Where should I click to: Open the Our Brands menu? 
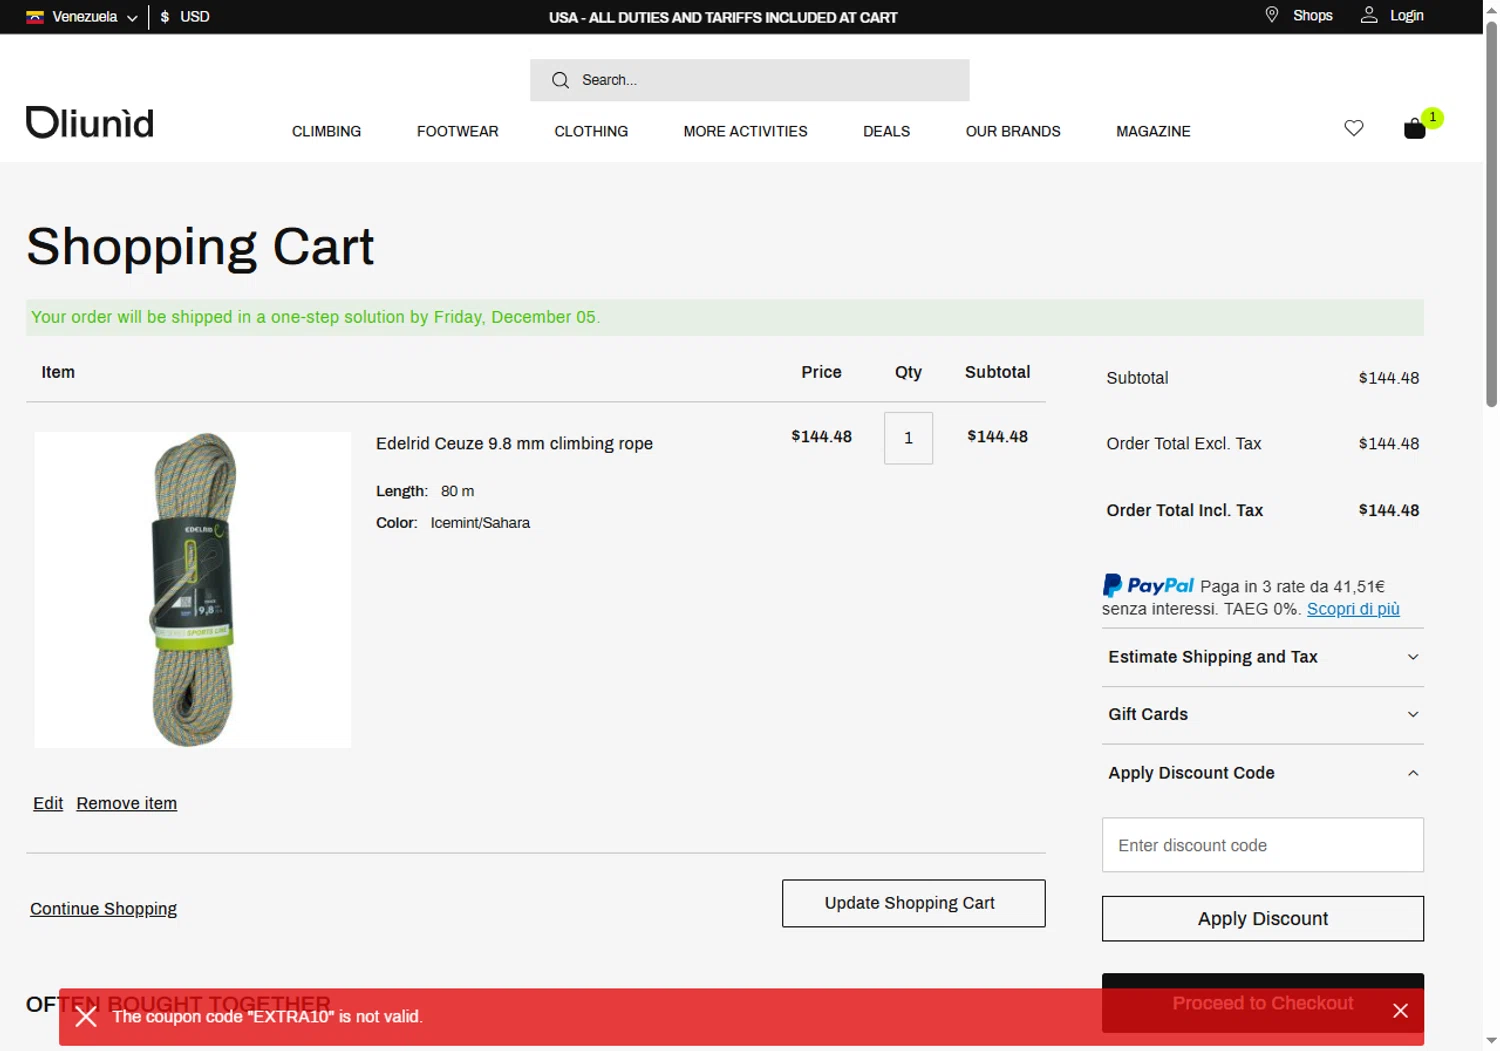1013,131
